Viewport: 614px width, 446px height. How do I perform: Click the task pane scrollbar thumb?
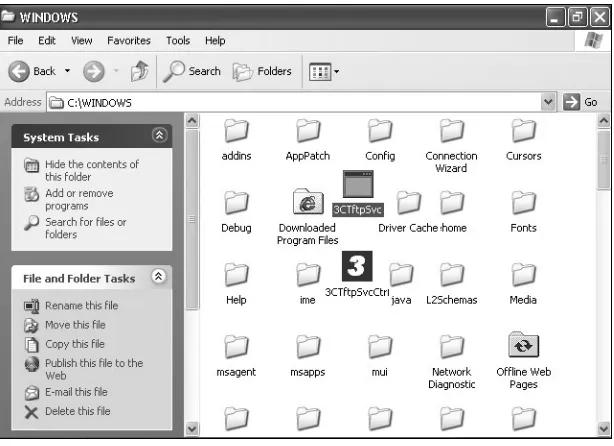[192, 220]
